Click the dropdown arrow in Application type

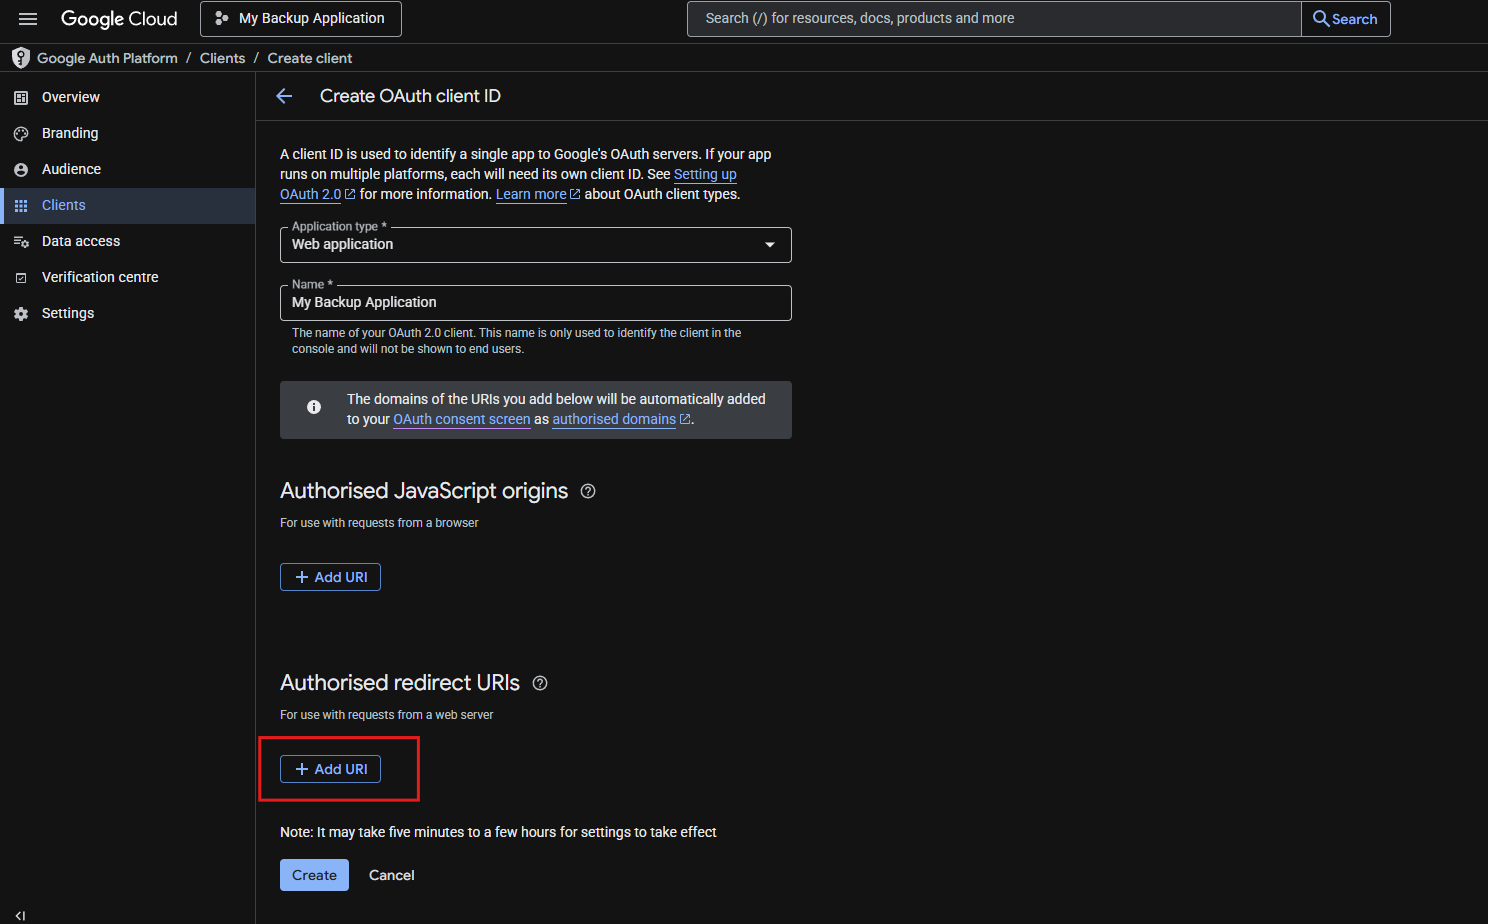tap(770, 245)
